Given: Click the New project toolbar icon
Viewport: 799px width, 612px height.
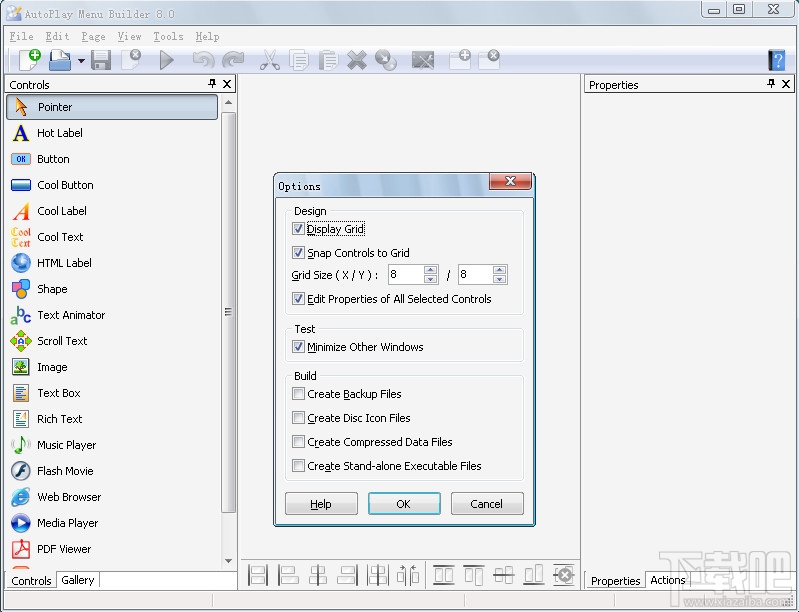Looking at the screenshot, I should 30,60.
